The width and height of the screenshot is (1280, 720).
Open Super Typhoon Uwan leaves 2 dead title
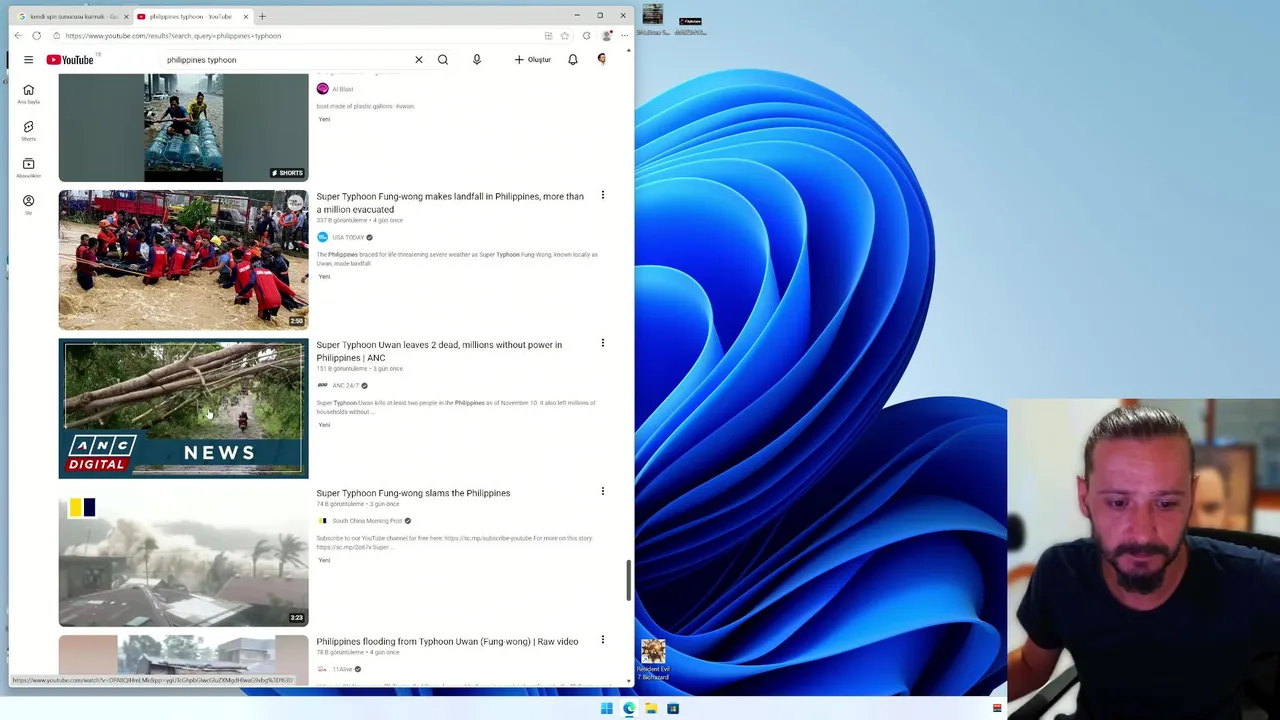(x=439, y=351)
